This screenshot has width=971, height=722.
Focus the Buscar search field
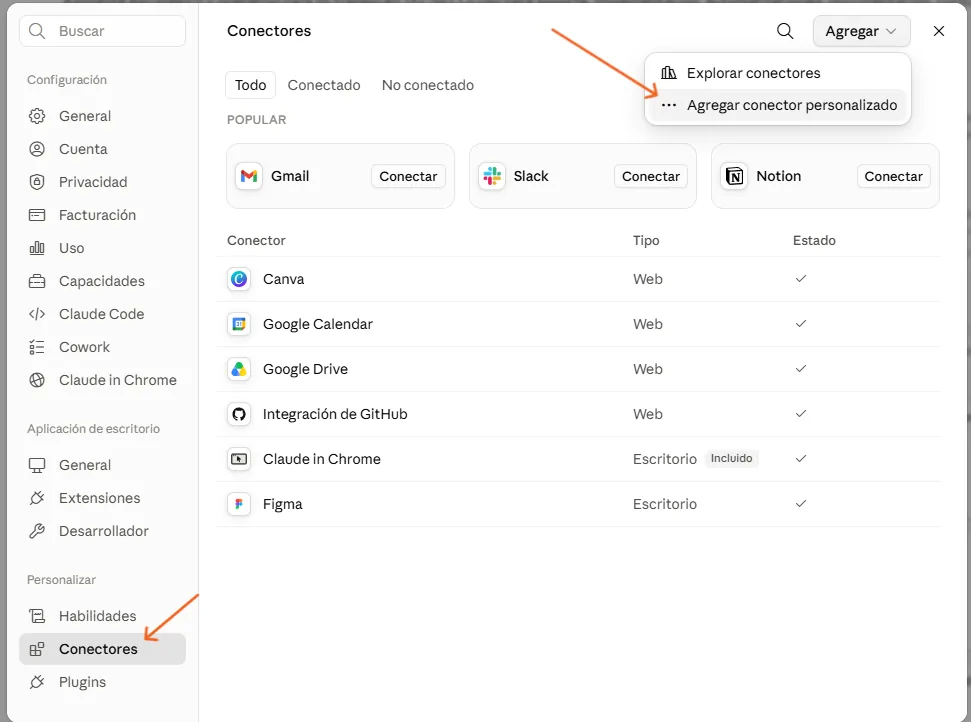coord(102,31)
